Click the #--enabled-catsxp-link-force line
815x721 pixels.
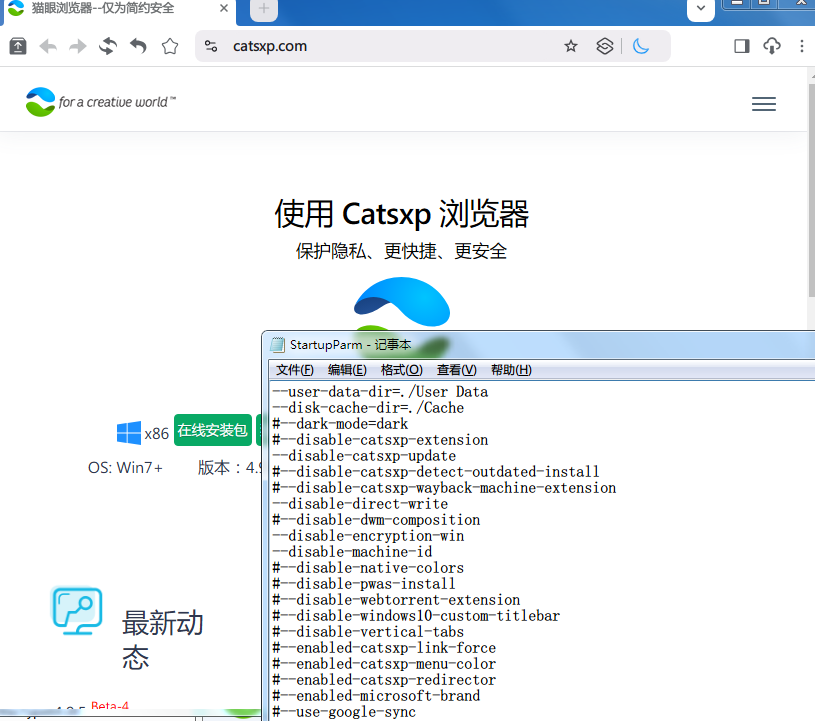coord(384,648)
